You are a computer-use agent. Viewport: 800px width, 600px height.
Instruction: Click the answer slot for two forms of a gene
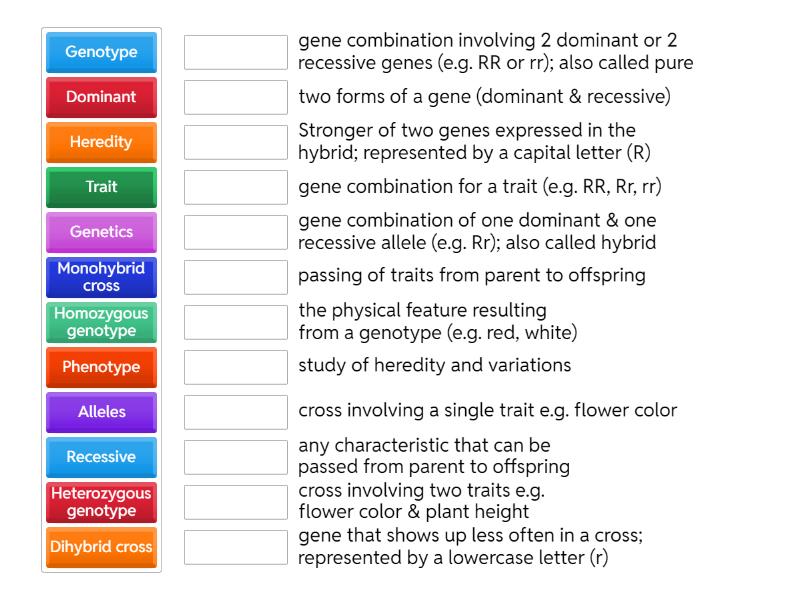coord(235,97)
